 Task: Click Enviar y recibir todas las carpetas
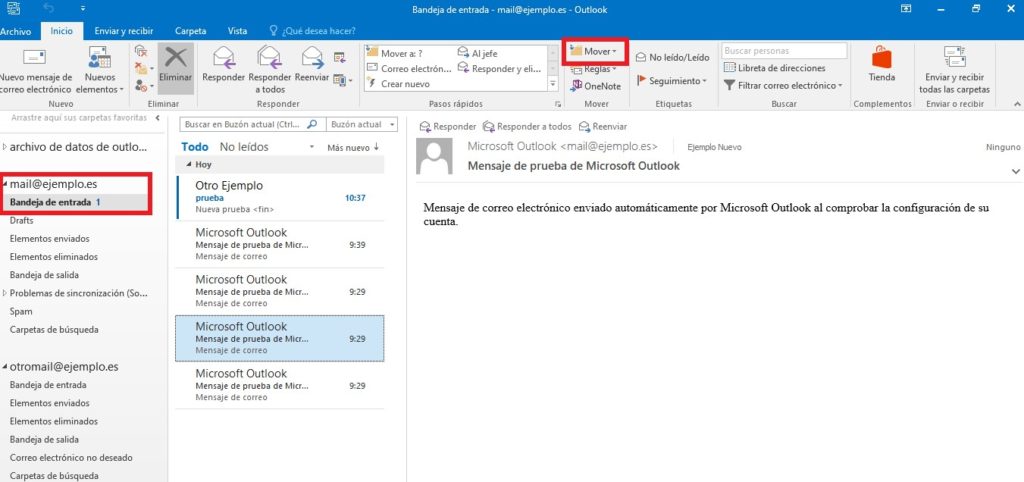pos(954,69)
